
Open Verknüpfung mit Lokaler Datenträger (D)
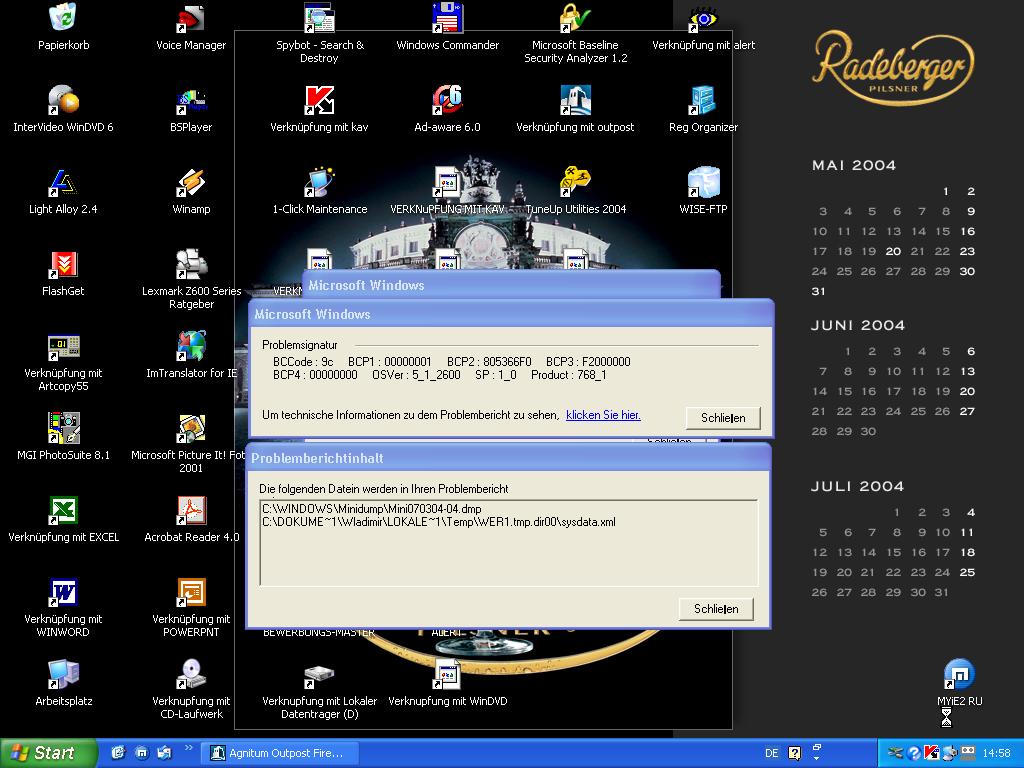[319, 692]
